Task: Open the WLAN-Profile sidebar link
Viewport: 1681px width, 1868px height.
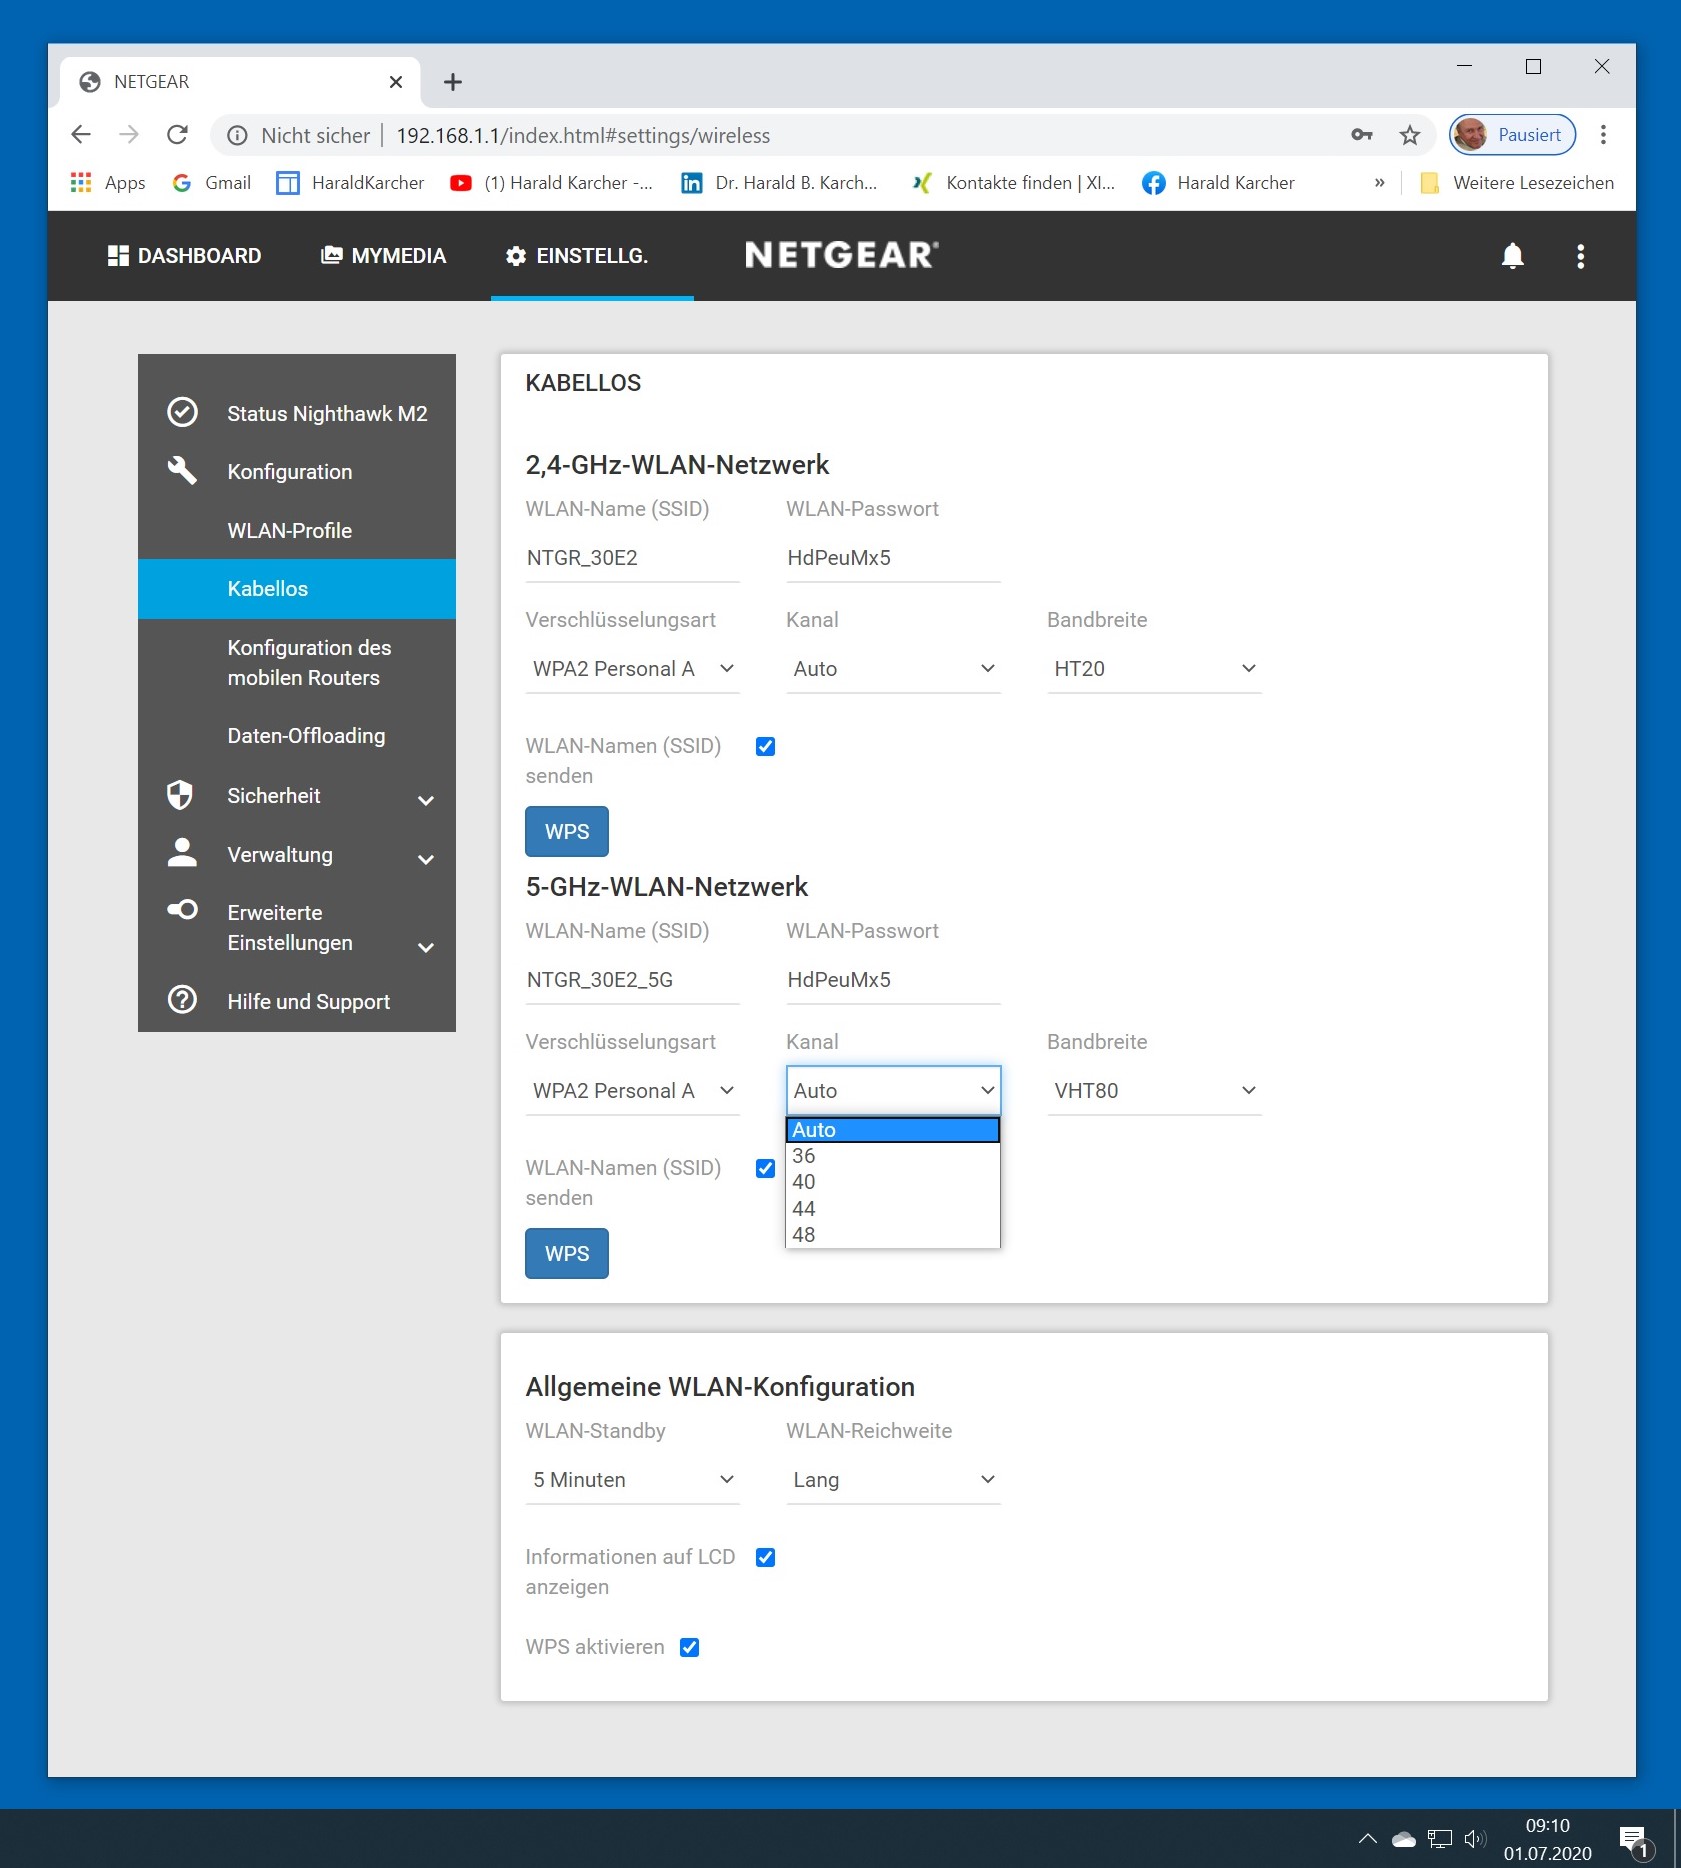Action: (x=289, y=531)
